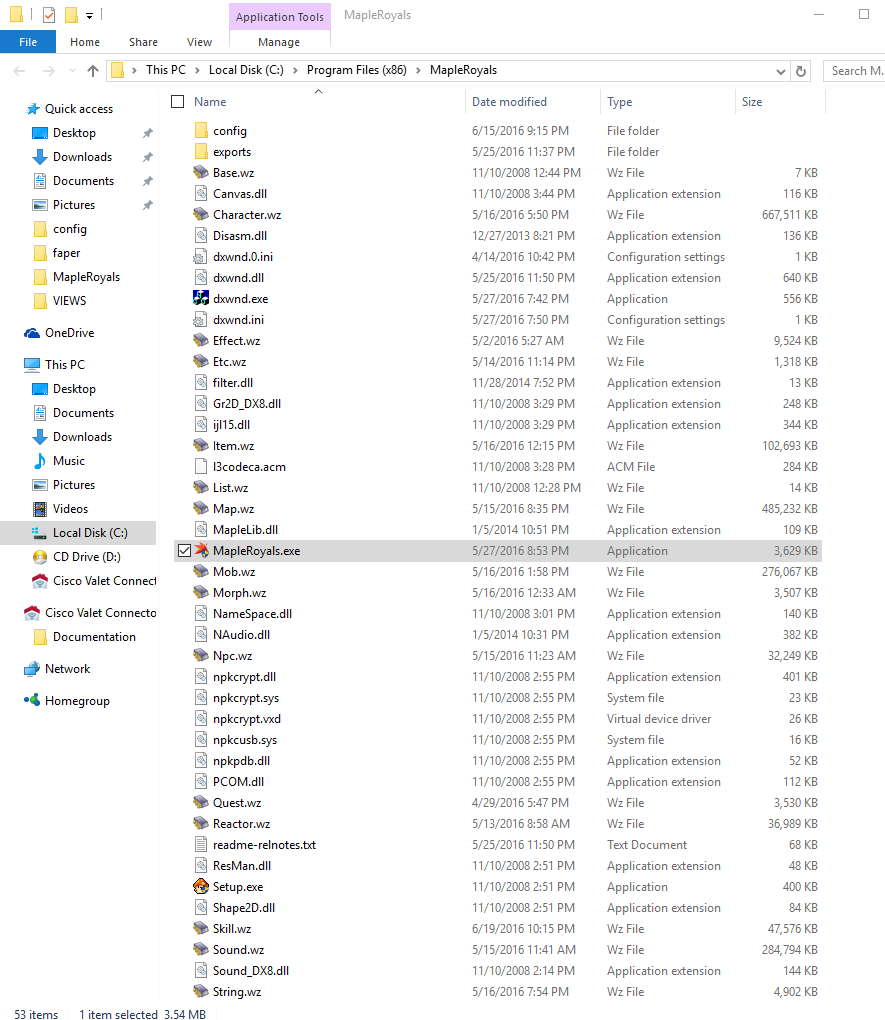Click the Forward navigation arrow

(x=48, y=71)
